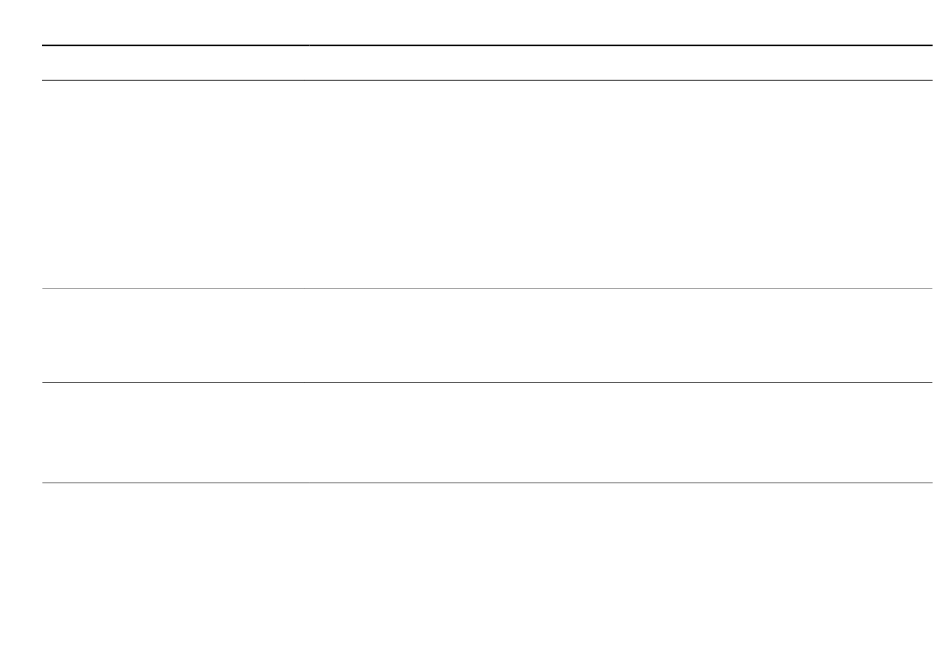
Task: Click the dark divider line below the second row
Action: coord(487,382)
